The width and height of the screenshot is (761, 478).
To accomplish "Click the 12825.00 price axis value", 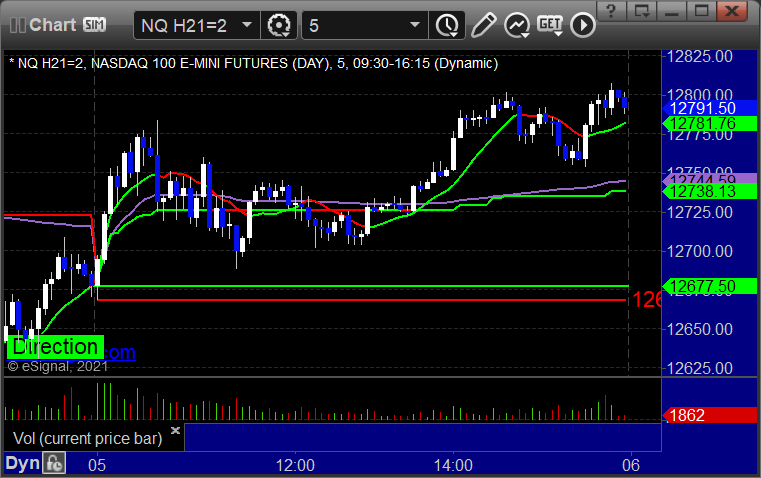I will pos(700,56).
